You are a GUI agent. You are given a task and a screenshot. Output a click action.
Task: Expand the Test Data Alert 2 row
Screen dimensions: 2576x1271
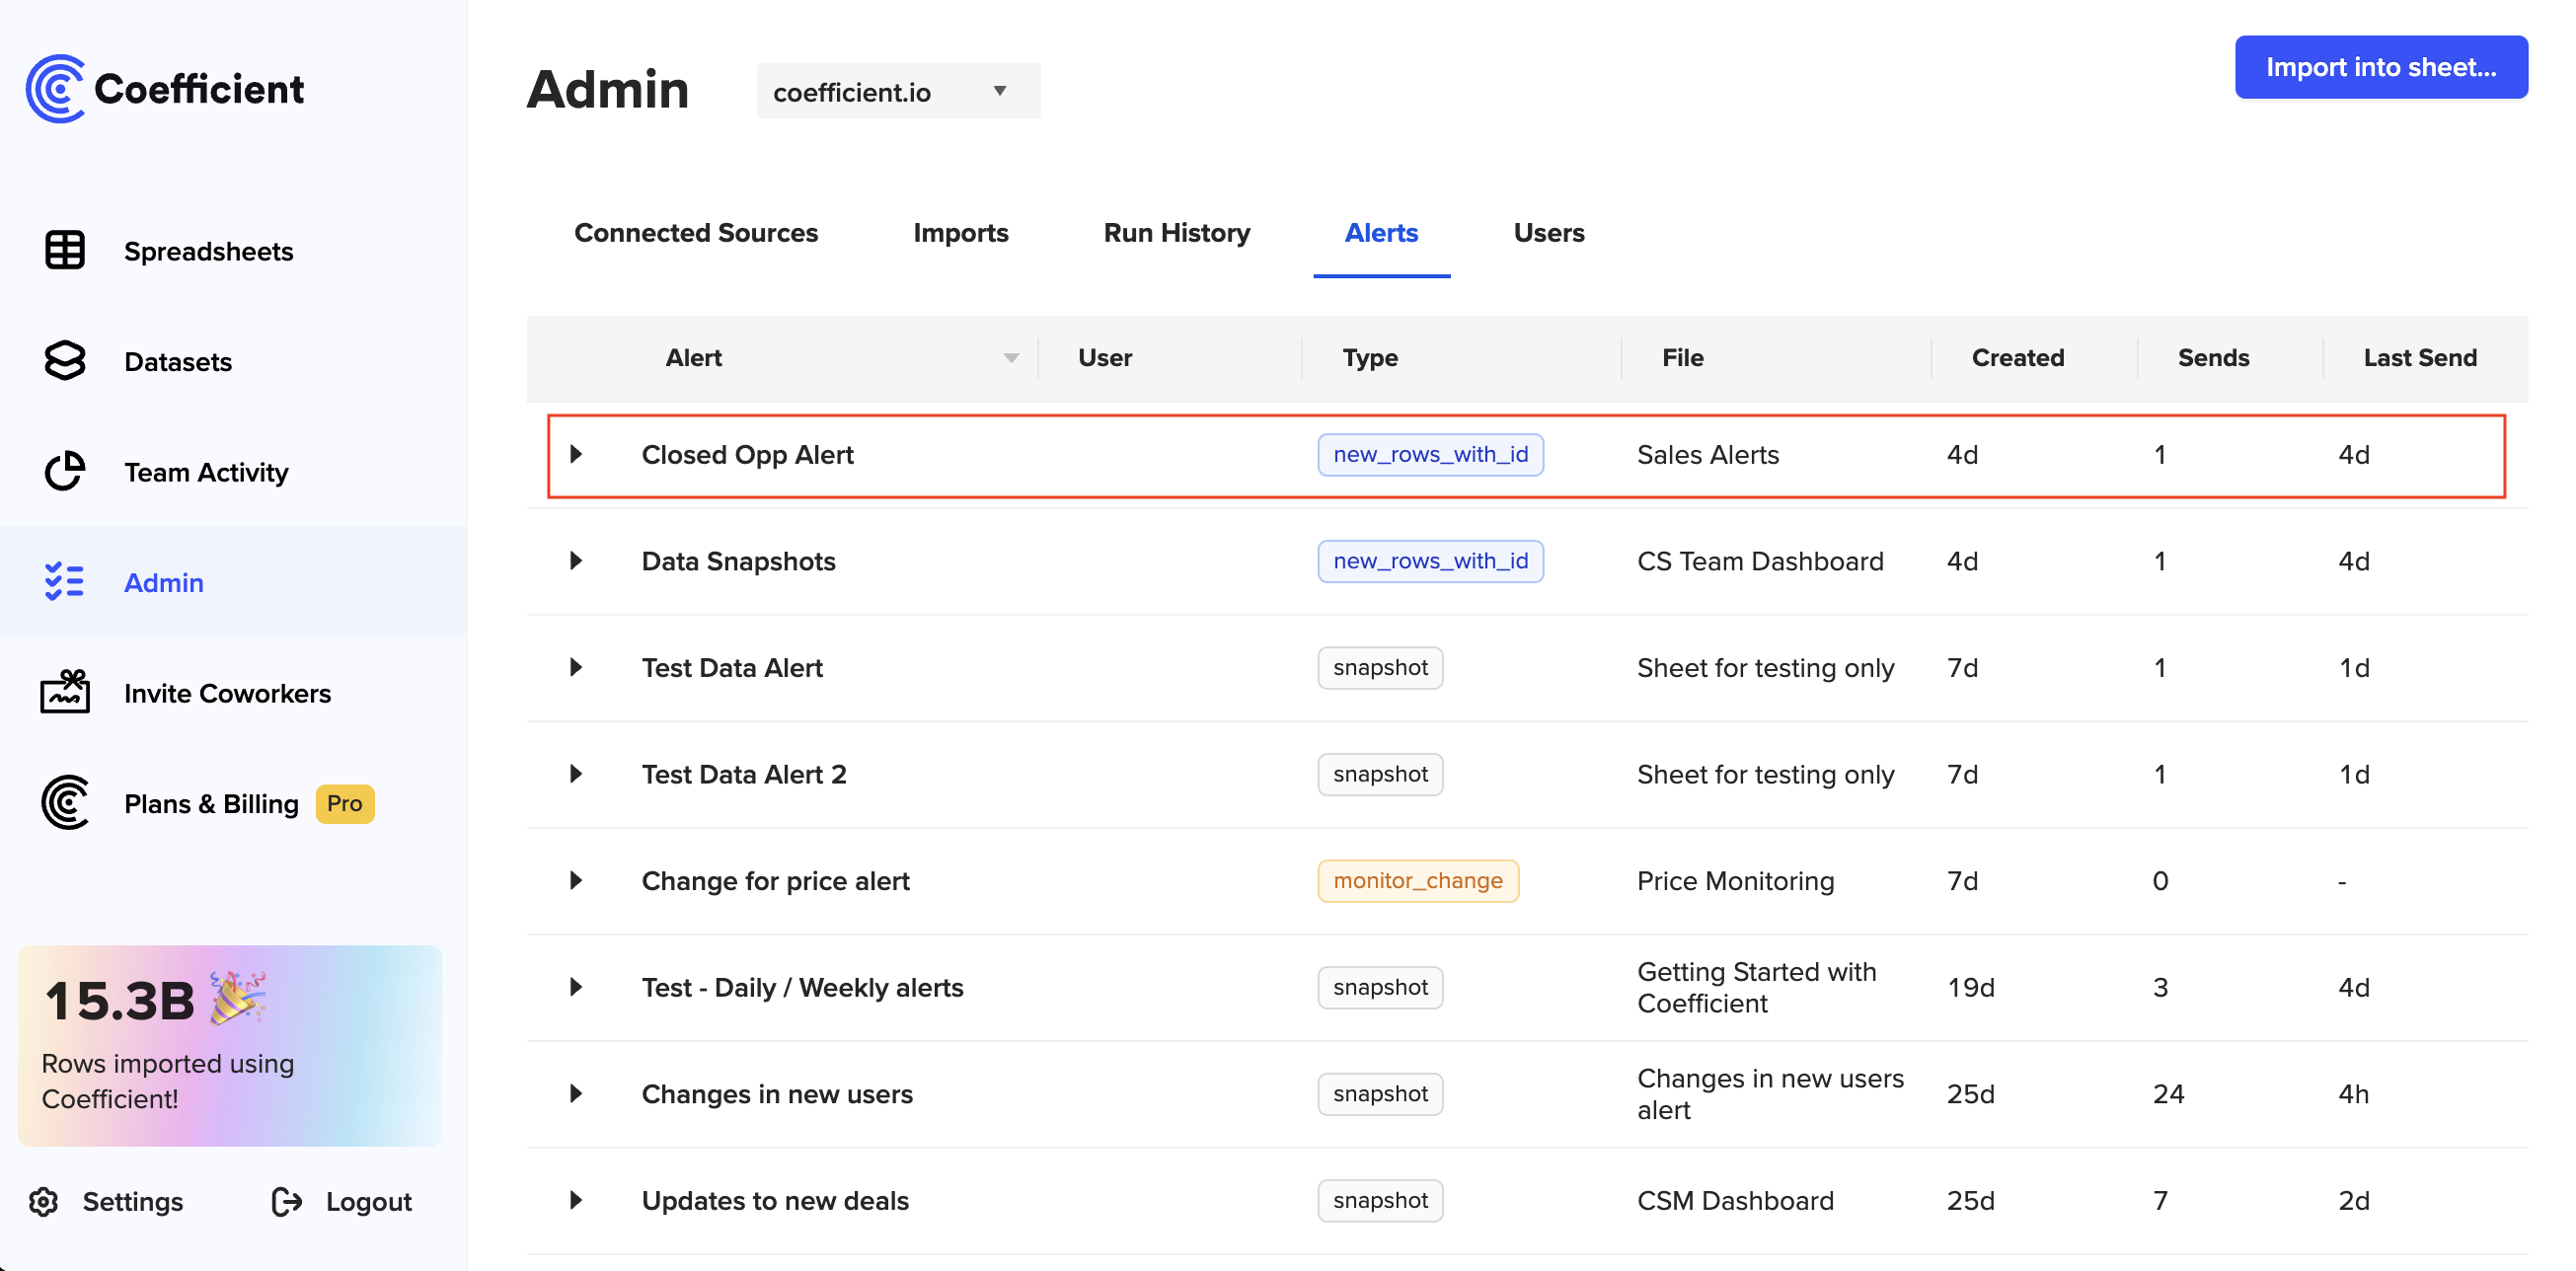(x=576, y=773)
